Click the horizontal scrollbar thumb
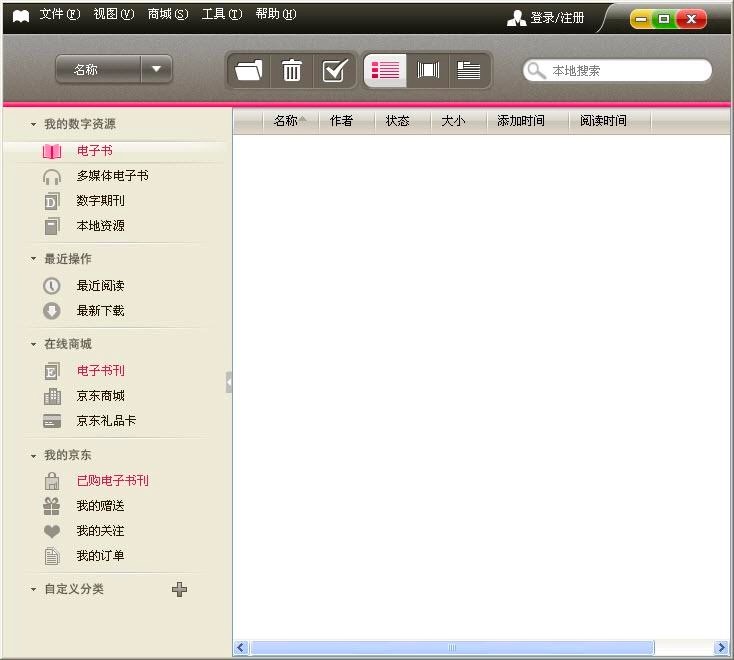 452,648
